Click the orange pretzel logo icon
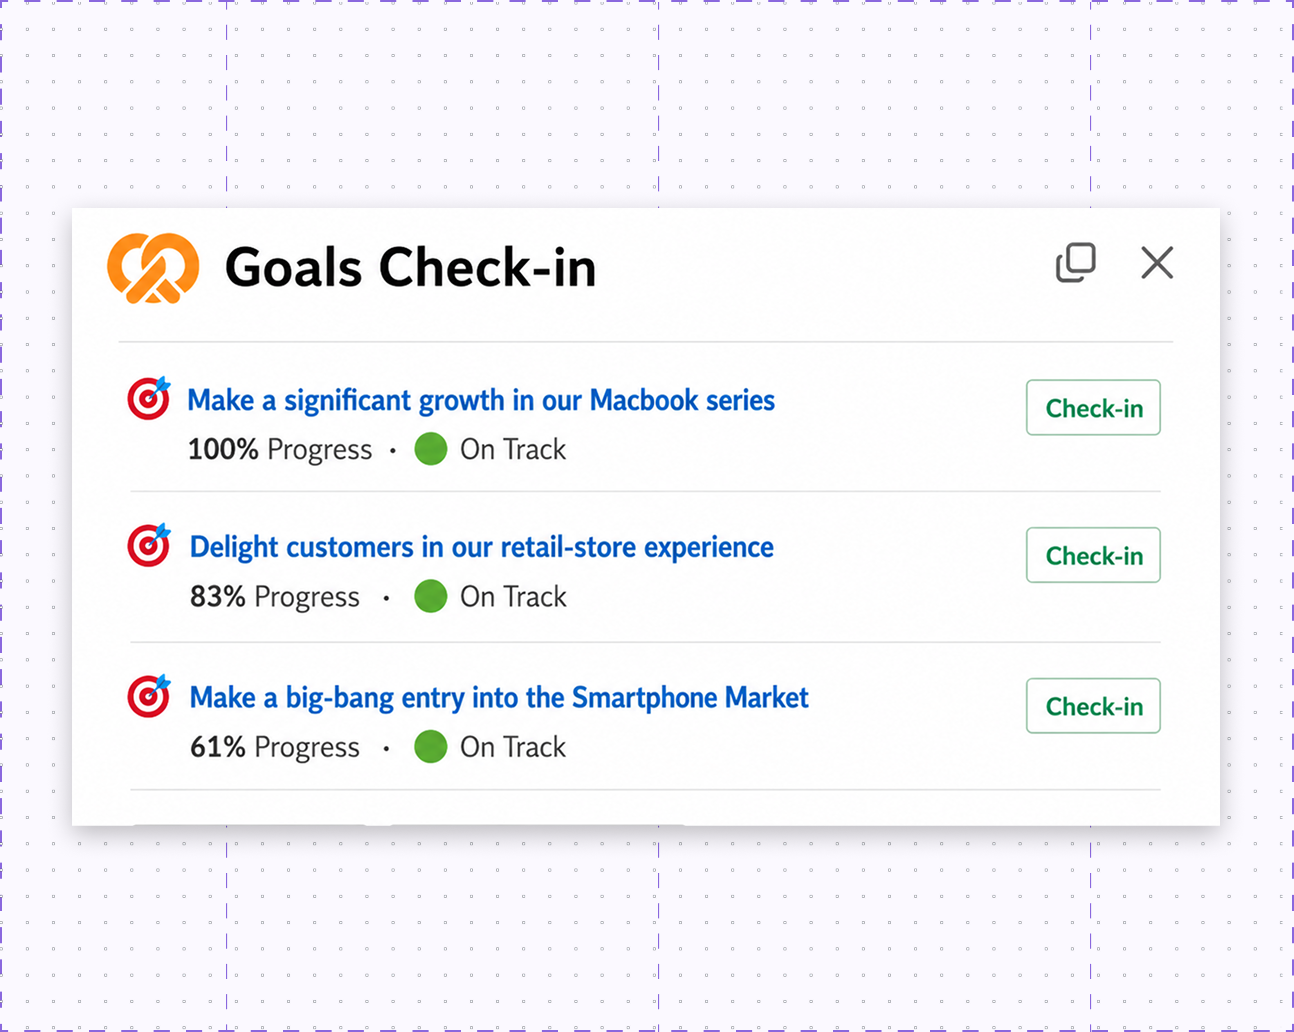The image size is (1294, 1032). click(x=153, y=268)
